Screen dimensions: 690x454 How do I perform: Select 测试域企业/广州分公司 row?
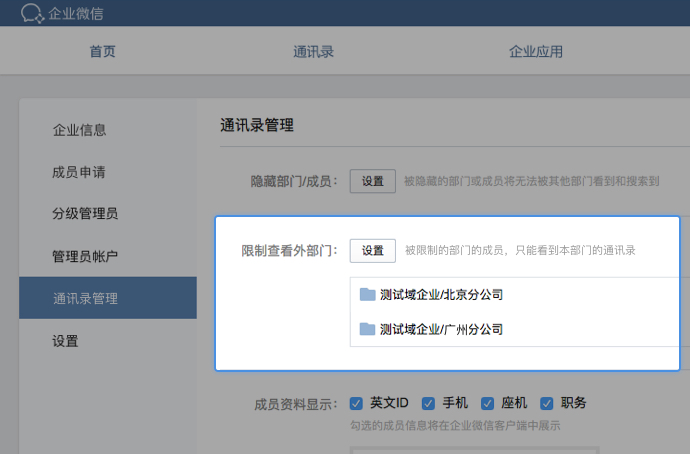coord(515,329)
